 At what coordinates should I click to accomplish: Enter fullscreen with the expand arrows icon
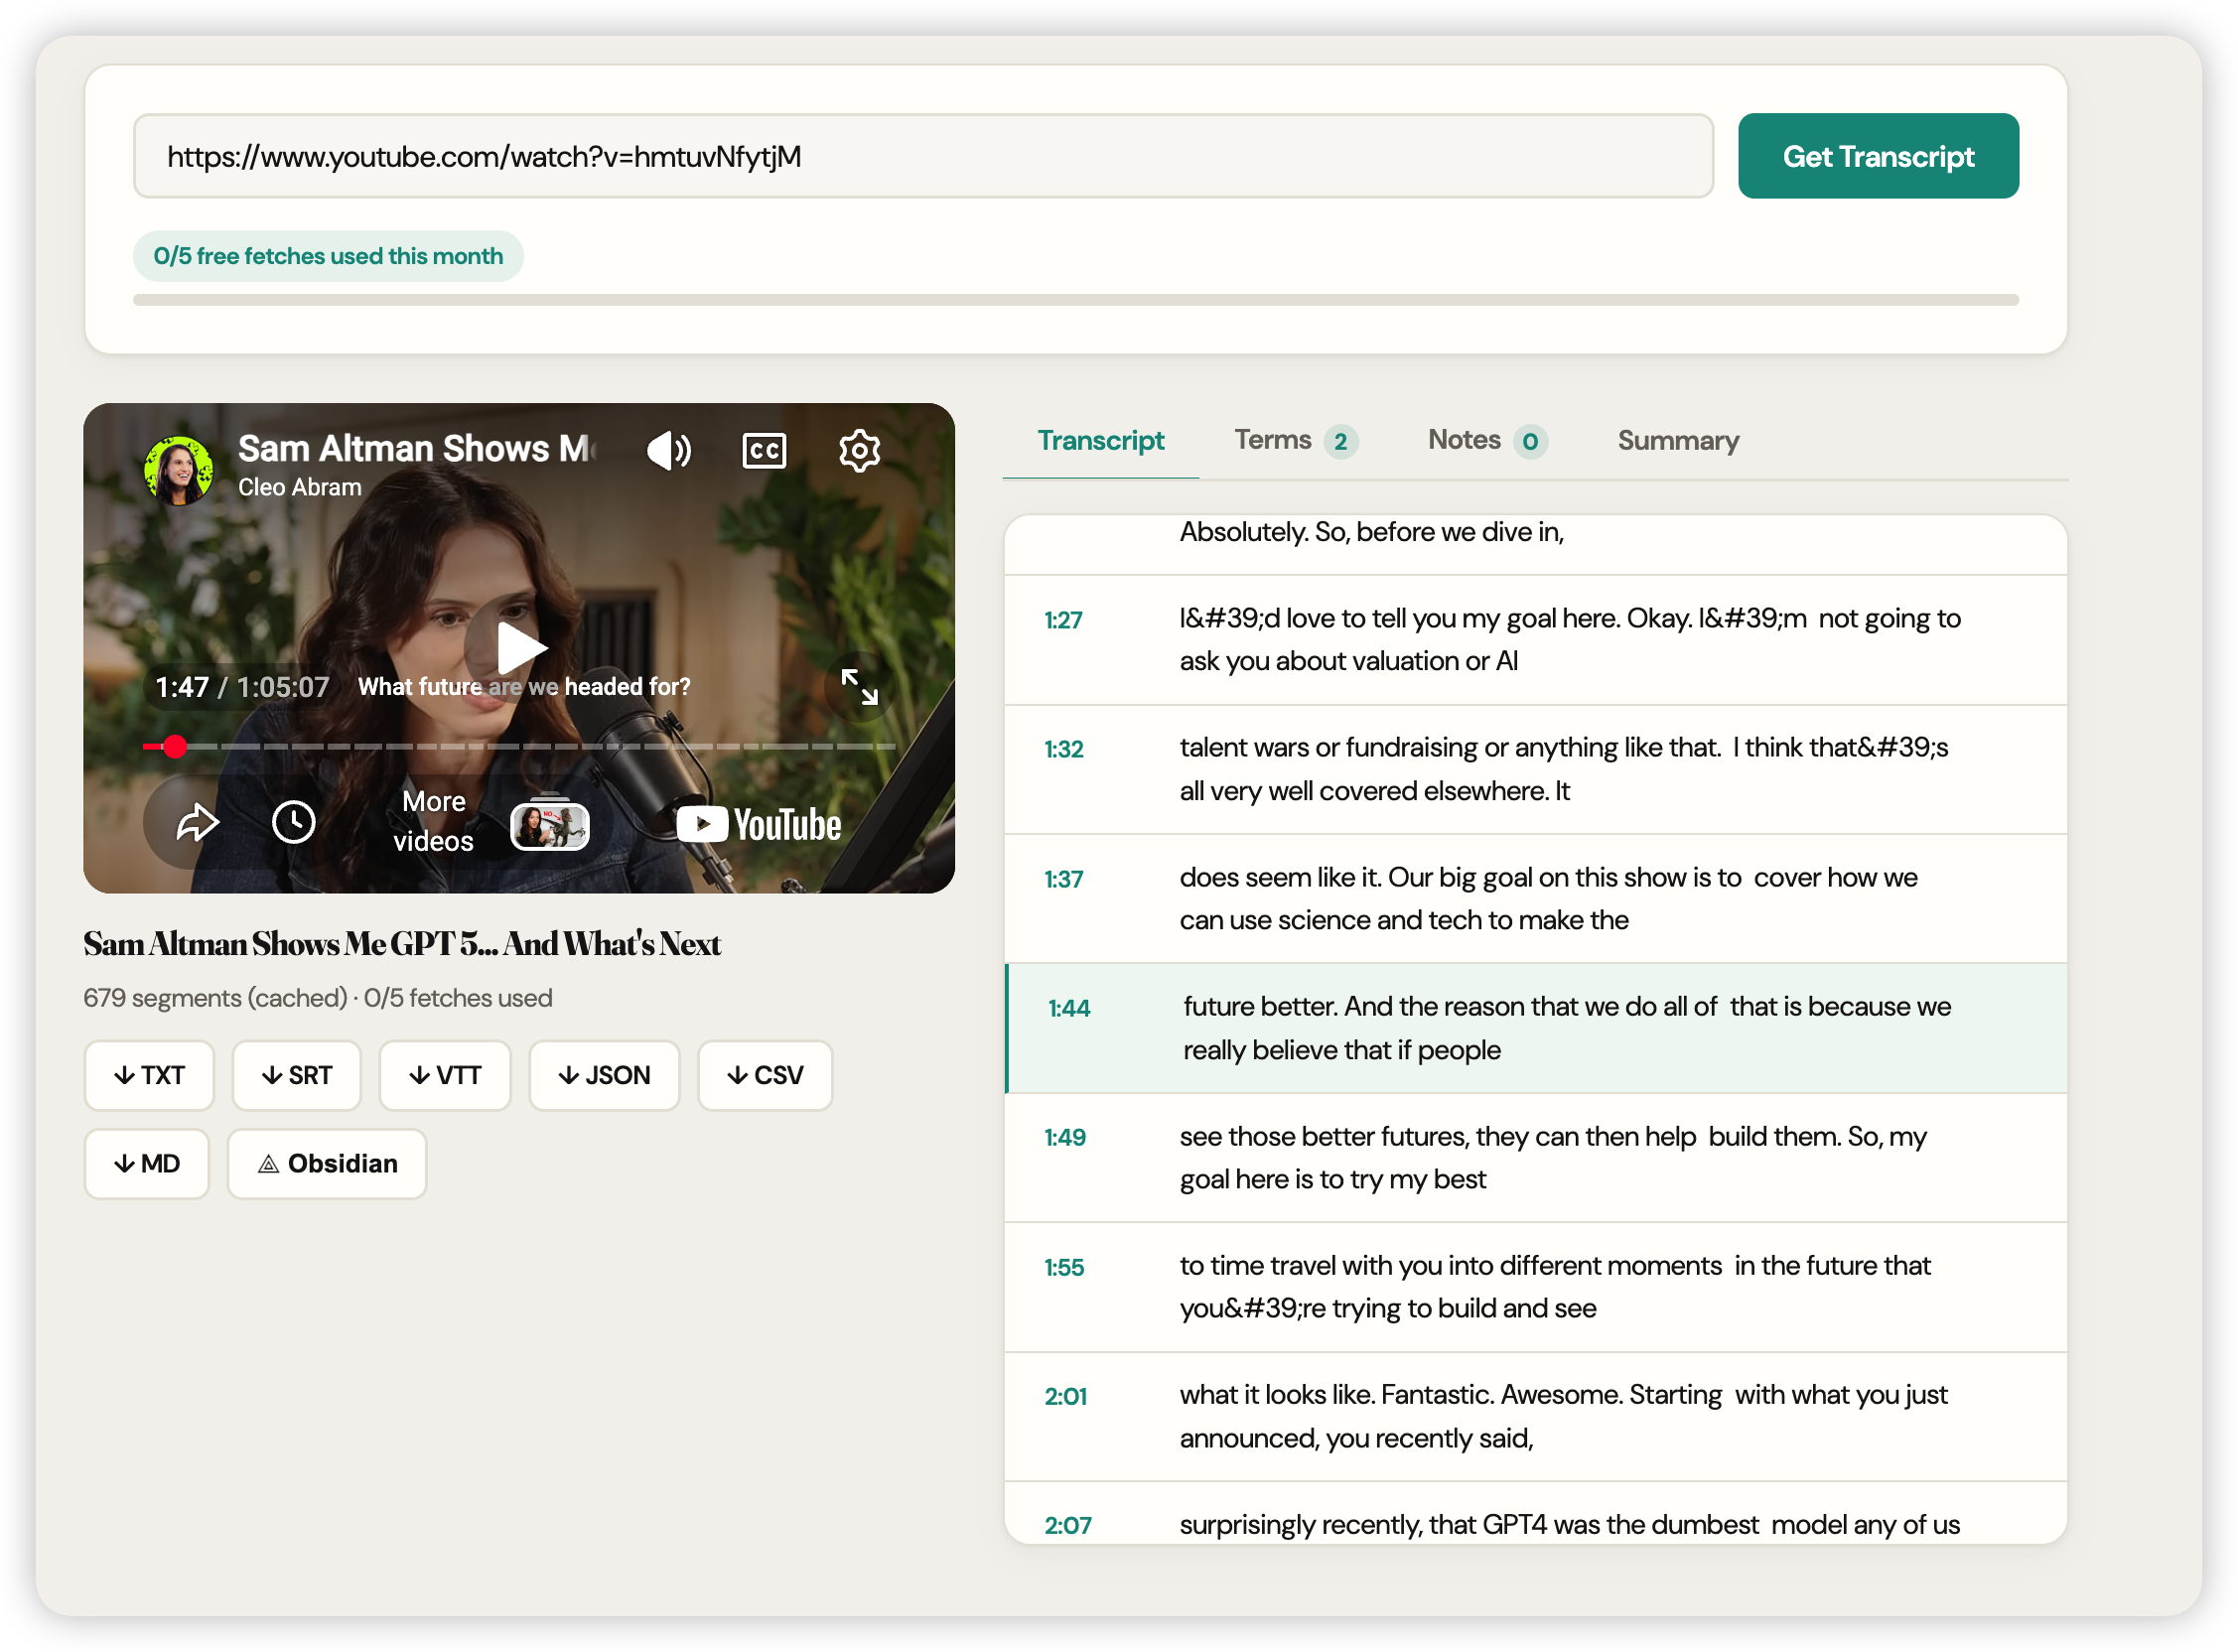(x=859, y=687)
